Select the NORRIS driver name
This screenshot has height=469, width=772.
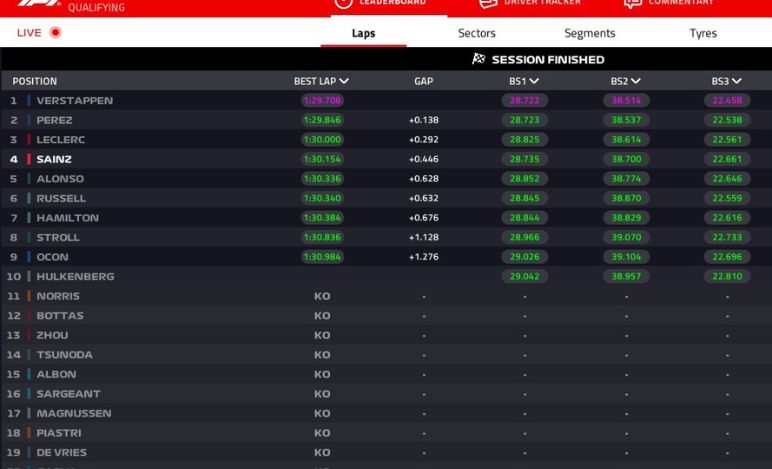[58, 296]
